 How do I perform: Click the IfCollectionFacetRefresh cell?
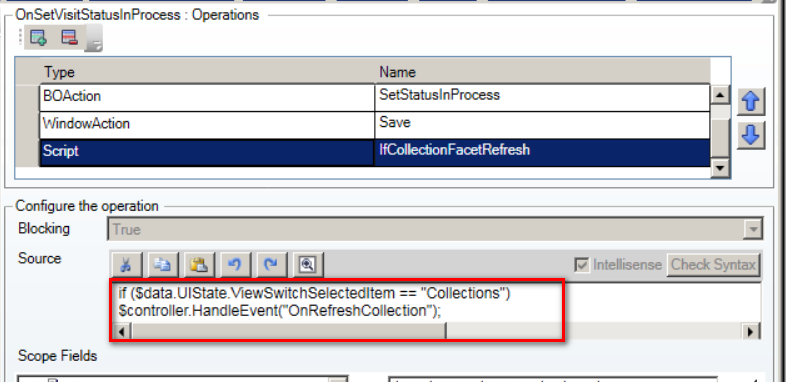pyautogui.click(x=542, y=152)
